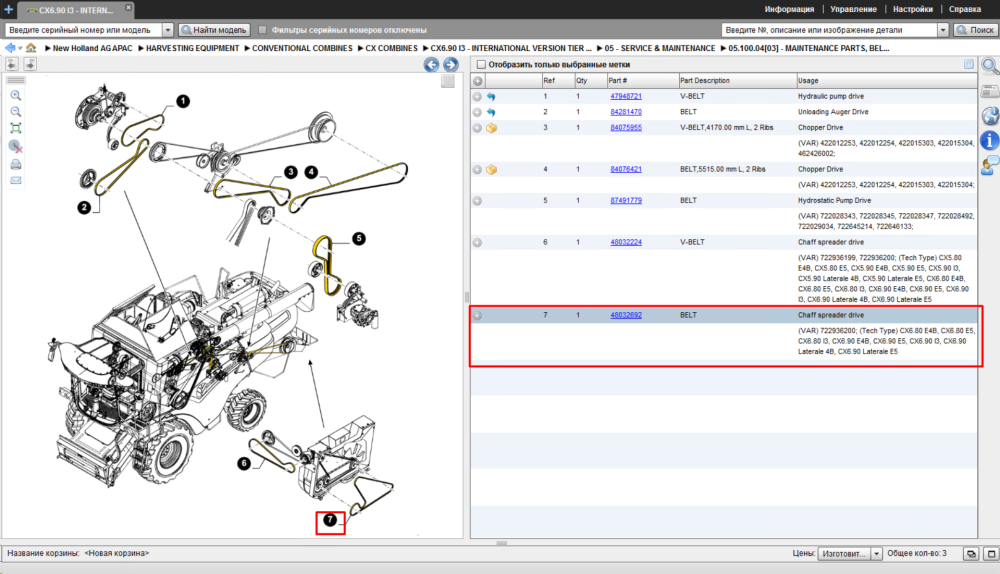Navigate to CONVENTIONAL COMBINES breadcrumb
The image size is (1000, 574).
pyautogui.click(x=302, y=48)
